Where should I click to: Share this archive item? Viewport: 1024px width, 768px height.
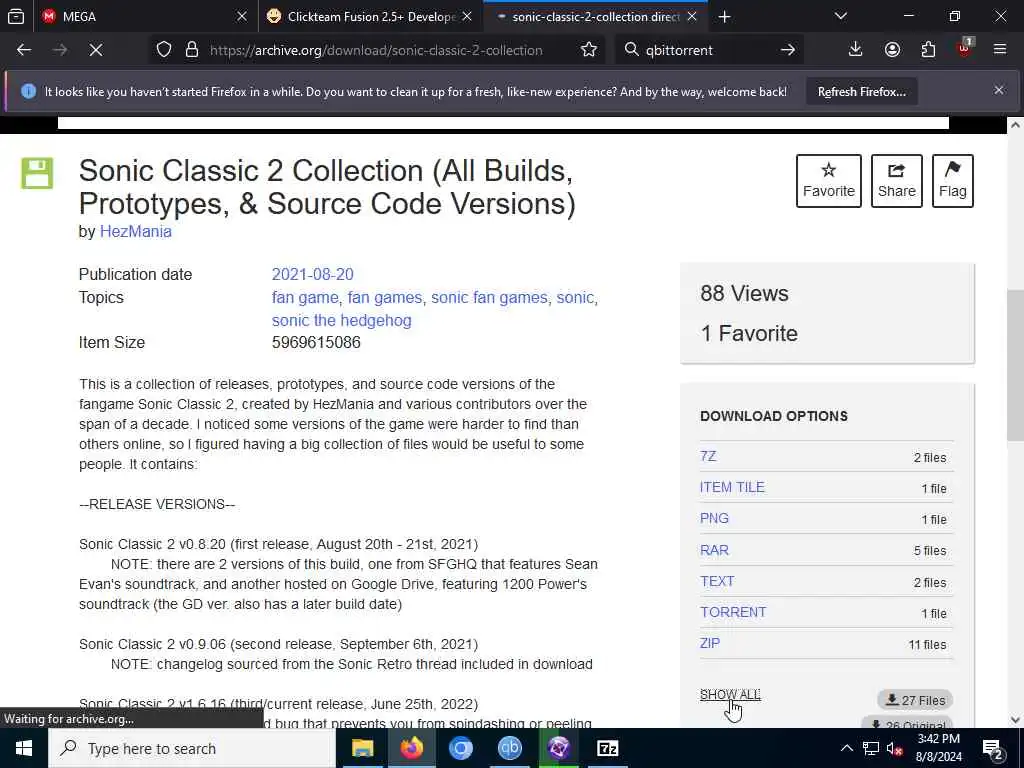pos(897,181)
